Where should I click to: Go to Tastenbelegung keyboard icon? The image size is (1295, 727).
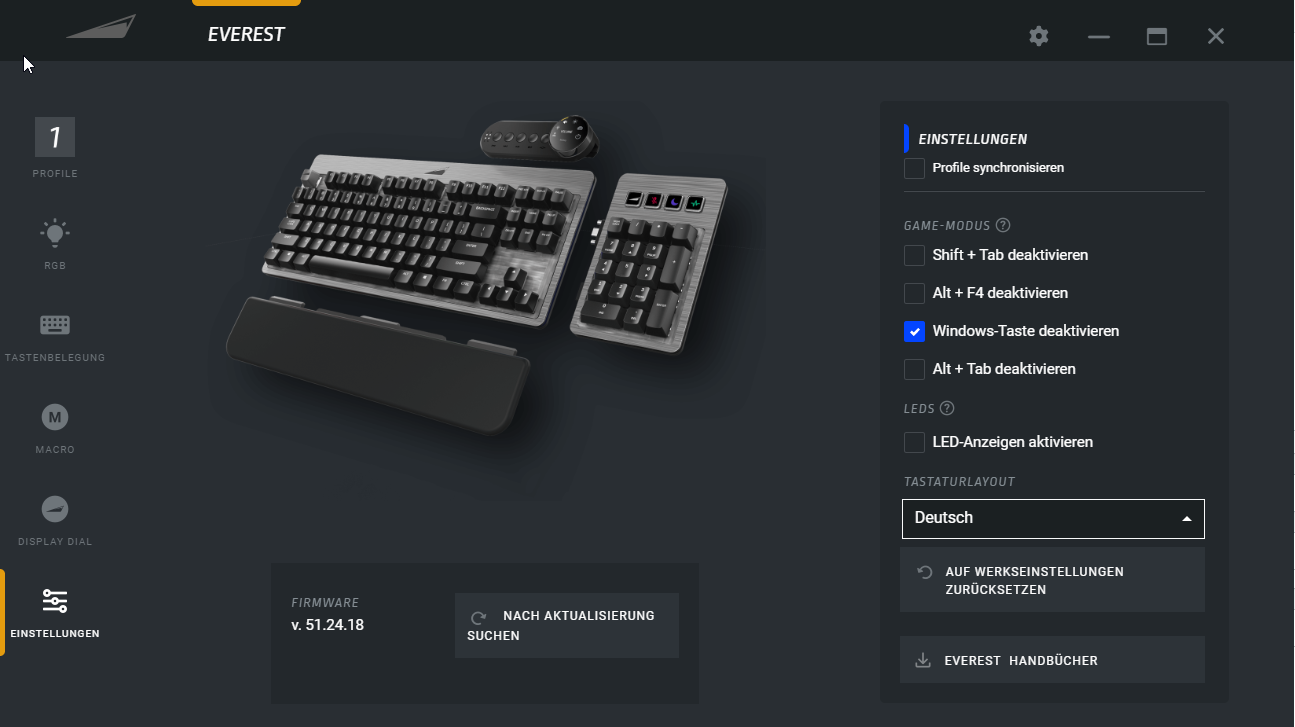coord(55,325)
